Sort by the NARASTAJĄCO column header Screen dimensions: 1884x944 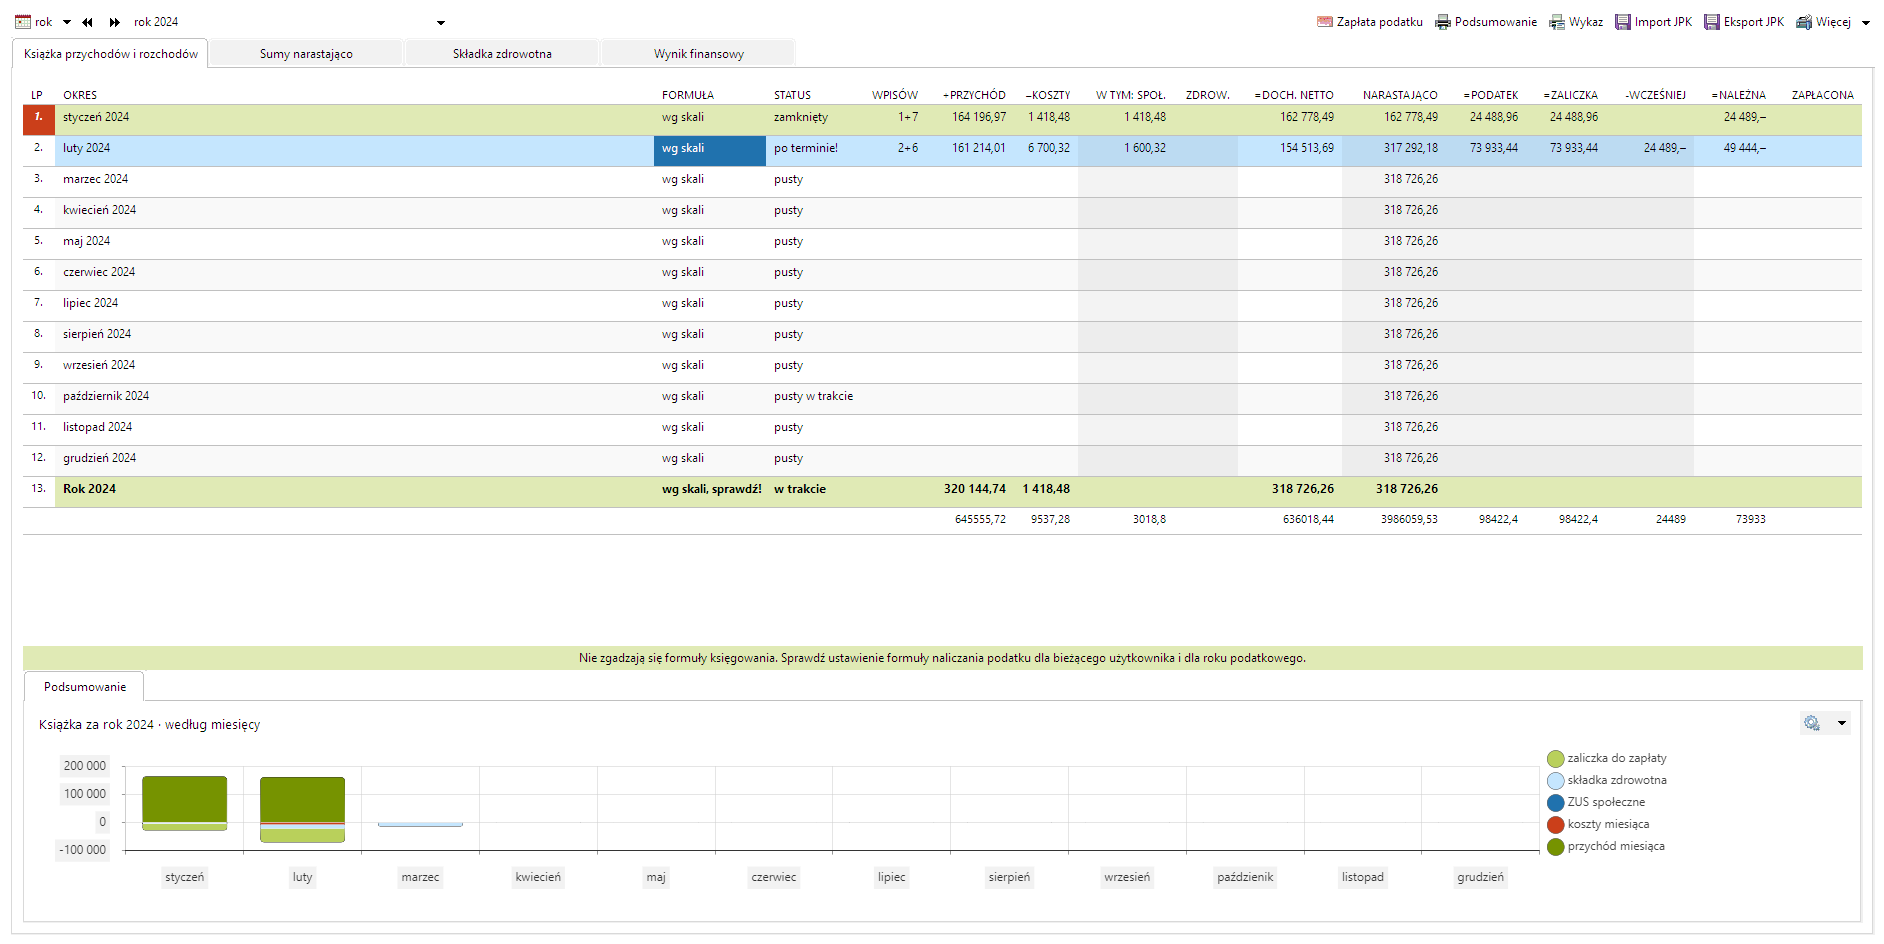click(x=1399, y=95)
